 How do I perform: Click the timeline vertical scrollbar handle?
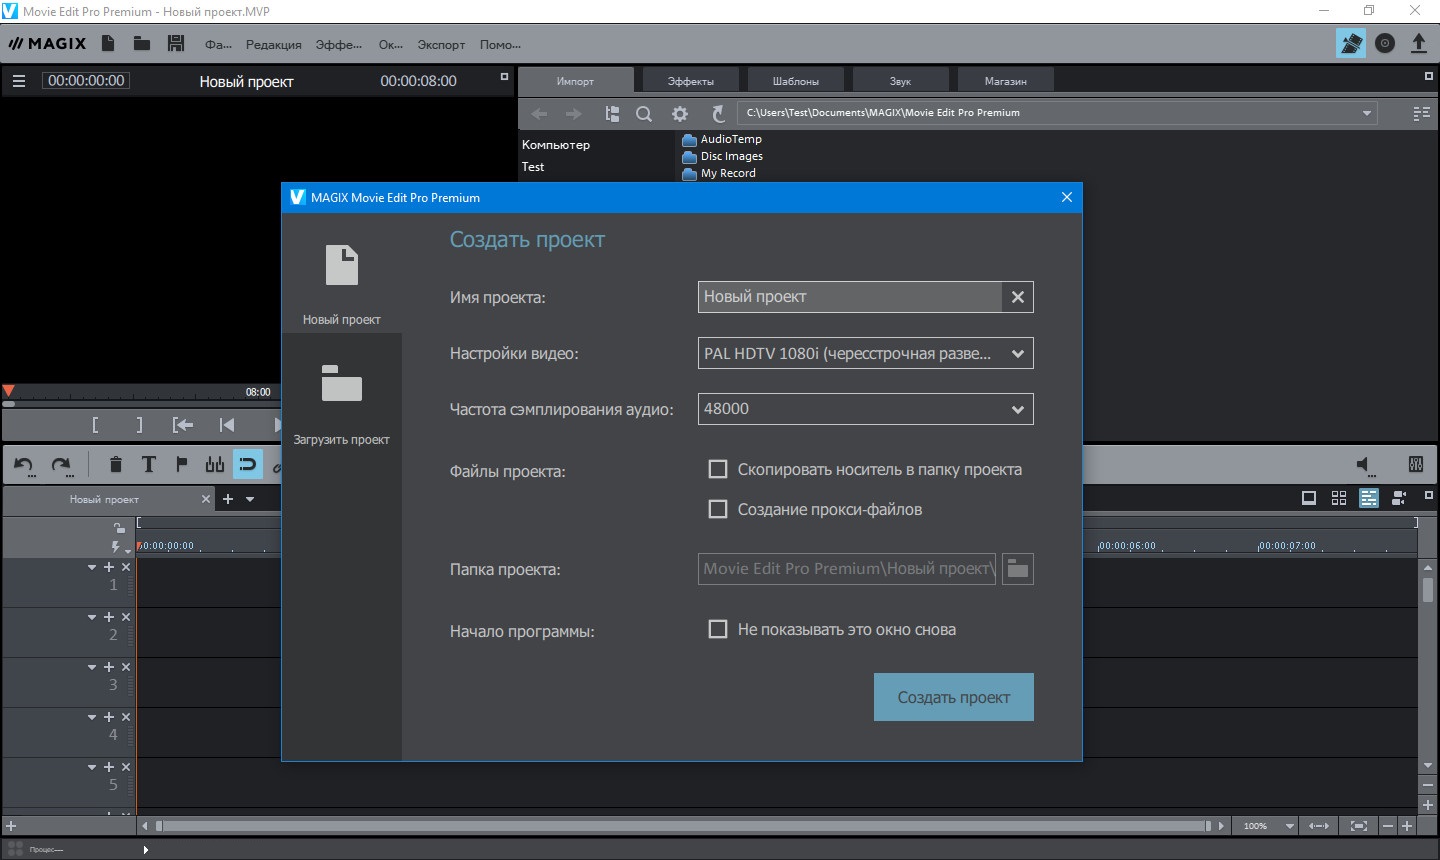(x=1428, y=589)
